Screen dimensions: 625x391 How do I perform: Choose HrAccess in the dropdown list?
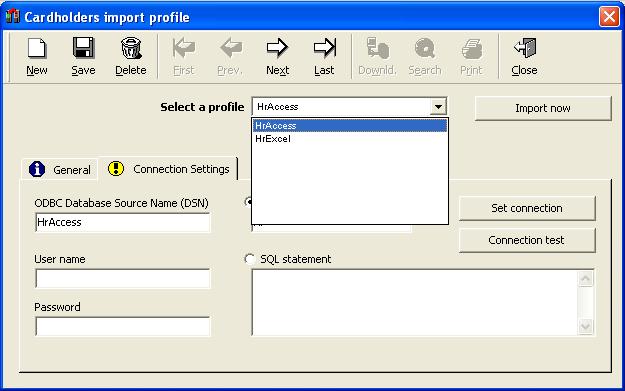[350, 126]
